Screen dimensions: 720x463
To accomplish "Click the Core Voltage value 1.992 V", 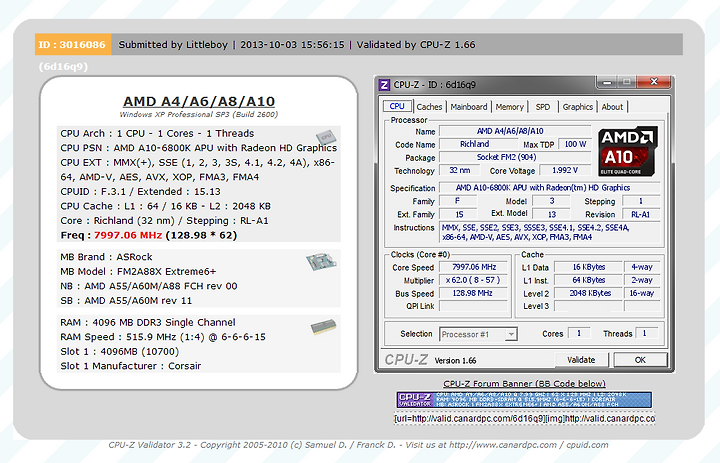I will pyautogui.click(x=565, y=170).
